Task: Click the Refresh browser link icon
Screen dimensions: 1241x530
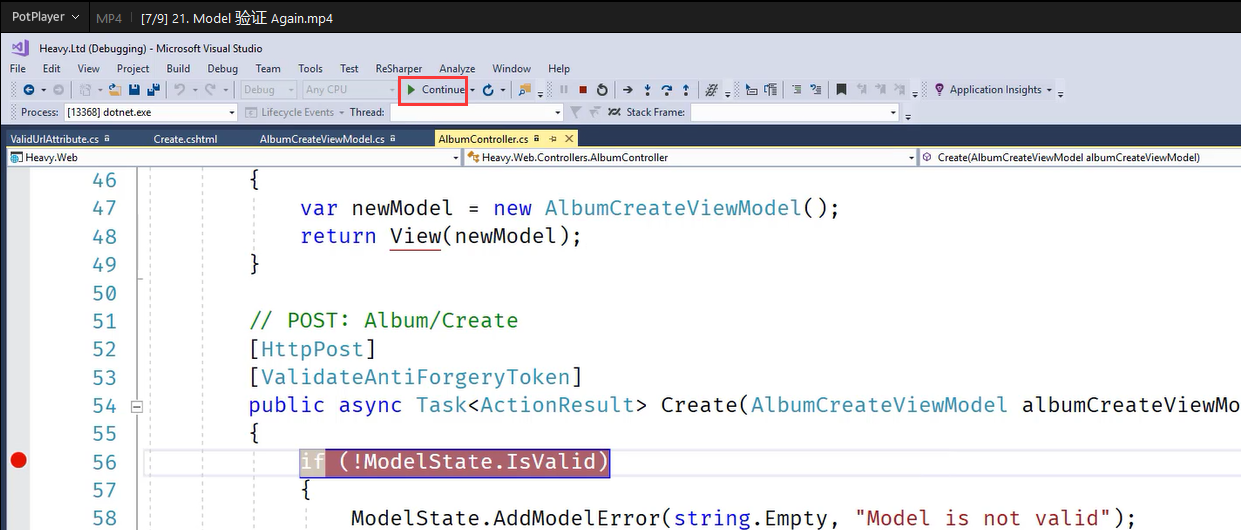Action: pyautogui.click(x=488, y=90)
